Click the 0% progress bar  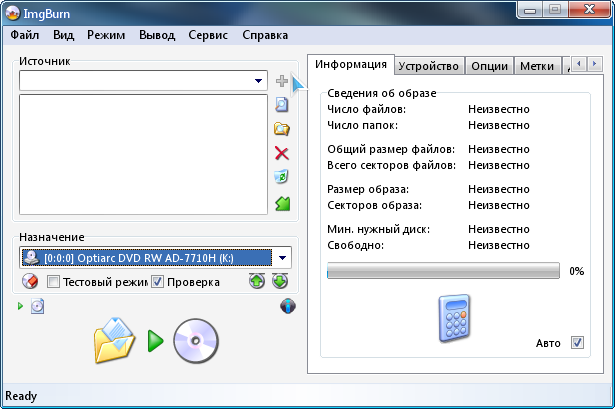click(443, 271)
